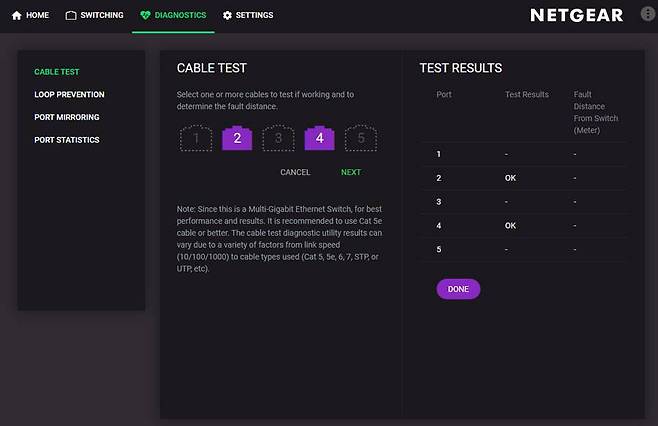
Task: Click NEXT to run the cable test
Action: point(350,172)
